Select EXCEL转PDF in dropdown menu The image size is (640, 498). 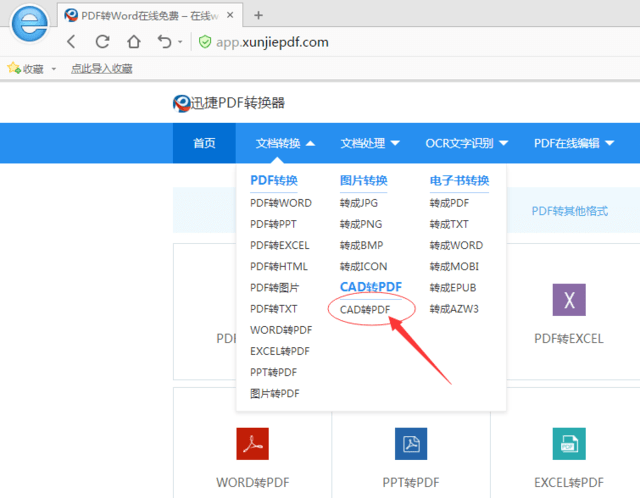pos(280,351)
